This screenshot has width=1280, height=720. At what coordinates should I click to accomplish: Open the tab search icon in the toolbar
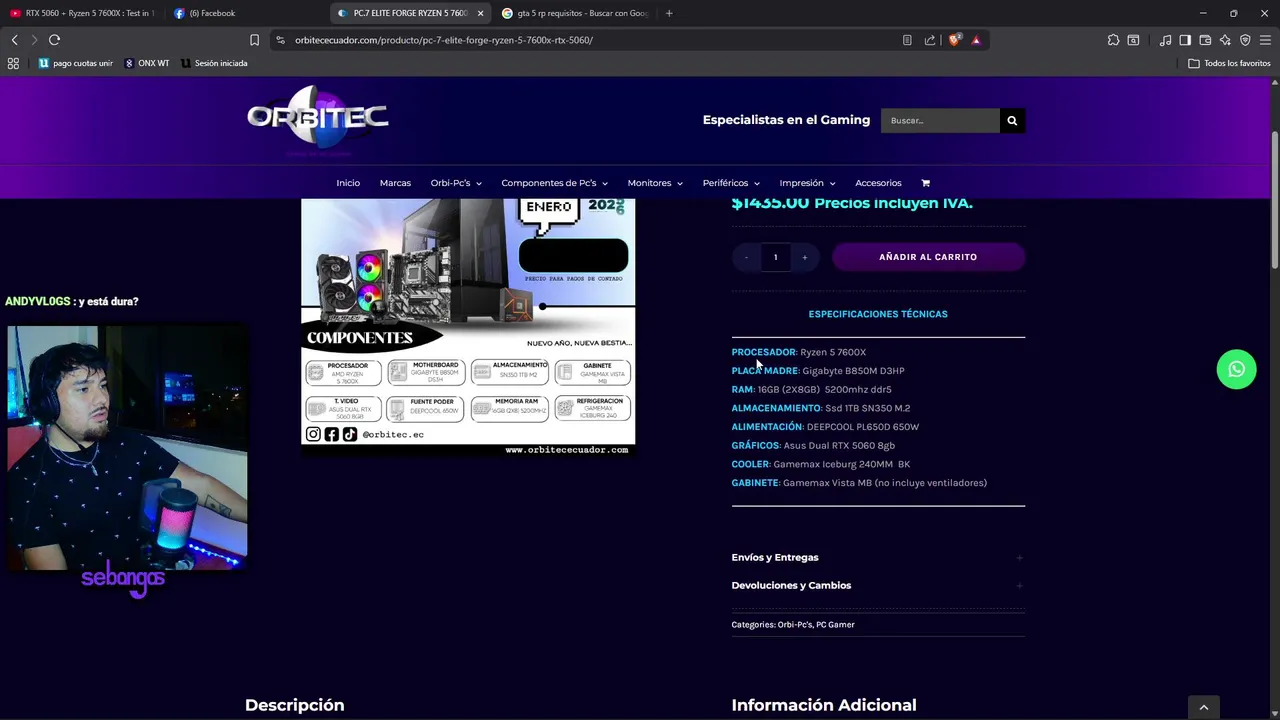click(1133, 40)
